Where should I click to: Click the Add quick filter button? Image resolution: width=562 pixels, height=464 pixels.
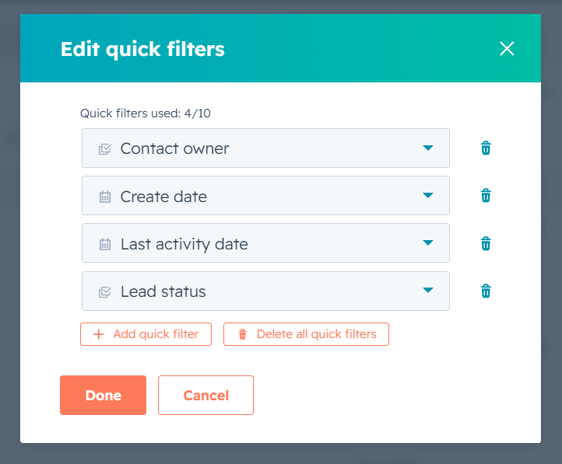point(146,334)
